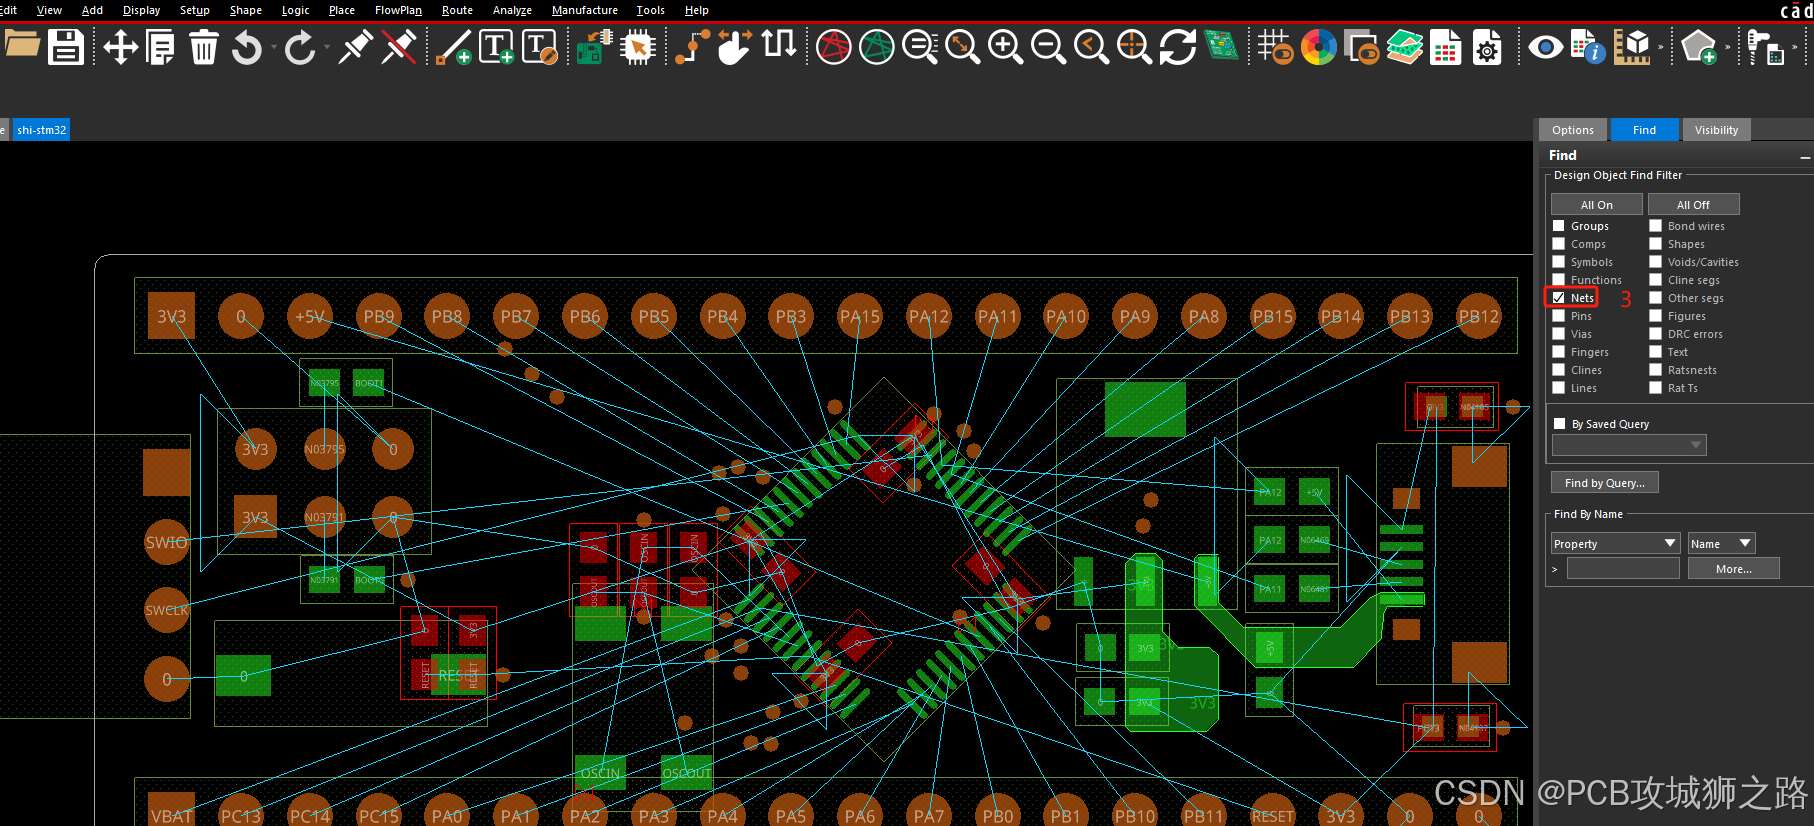Save the design with the floppy icon
The height and width of the screenshot is (826, 1814).
pyautogui.click(x=66, y=47)
